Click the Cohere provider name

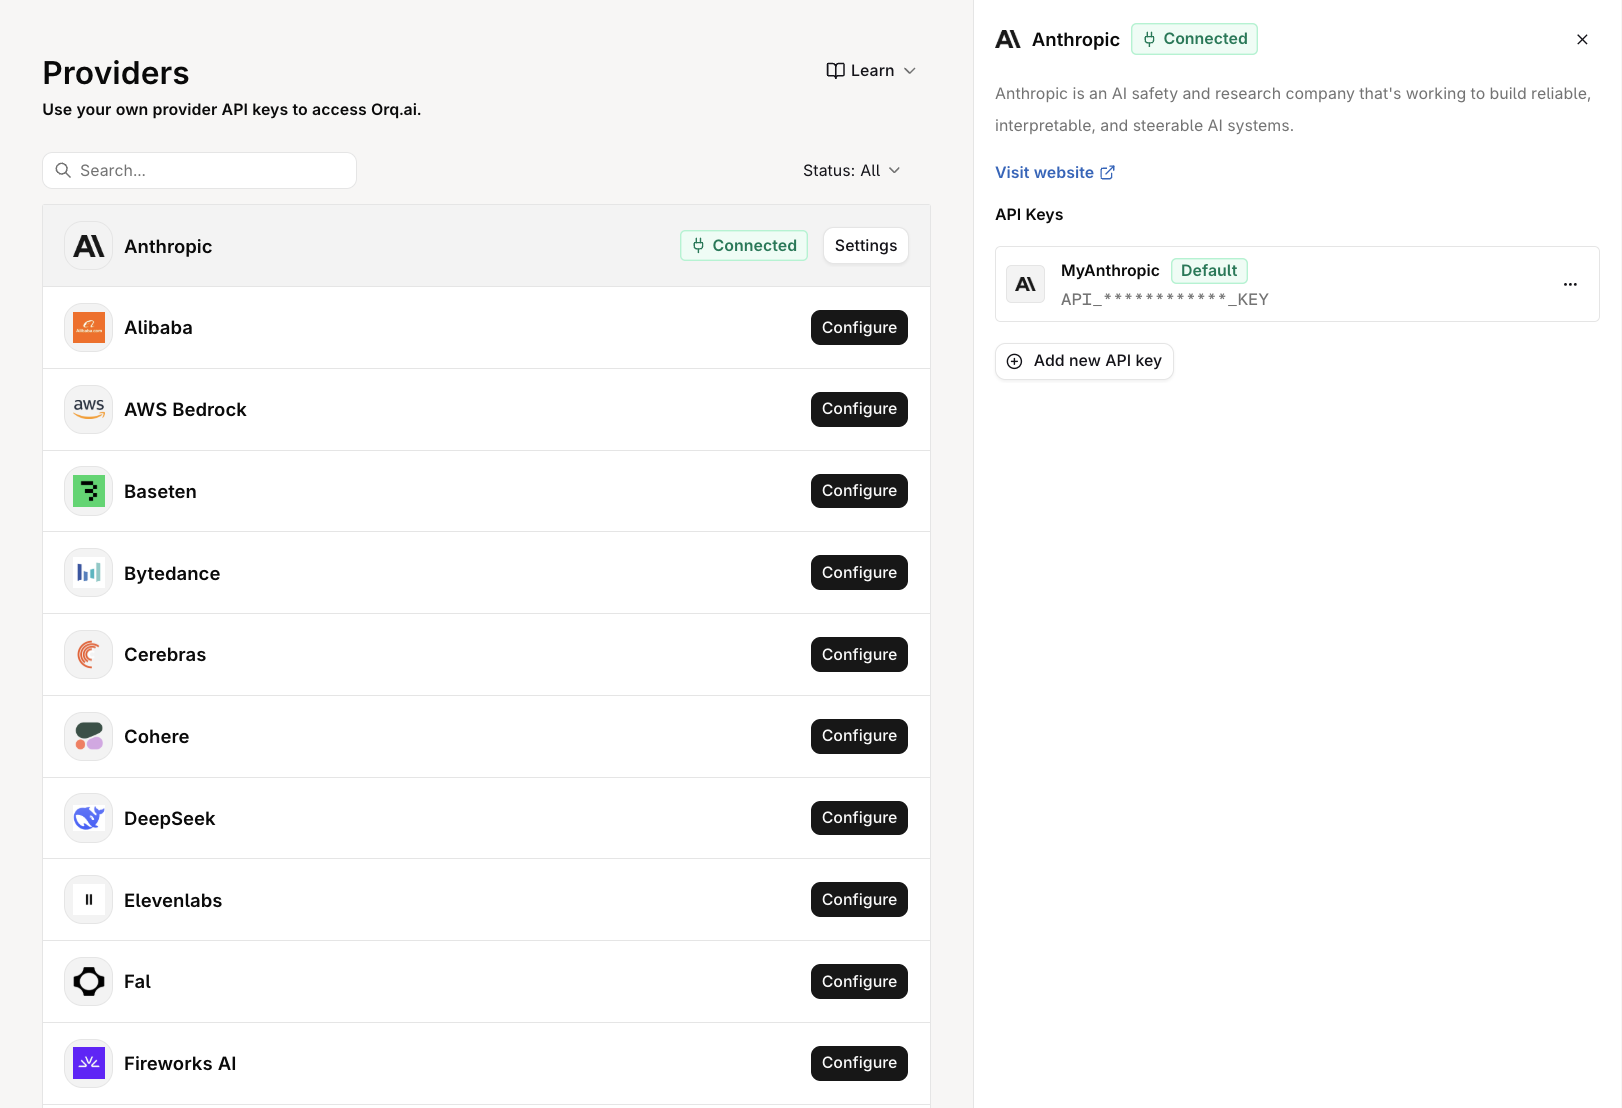point(157,737)
